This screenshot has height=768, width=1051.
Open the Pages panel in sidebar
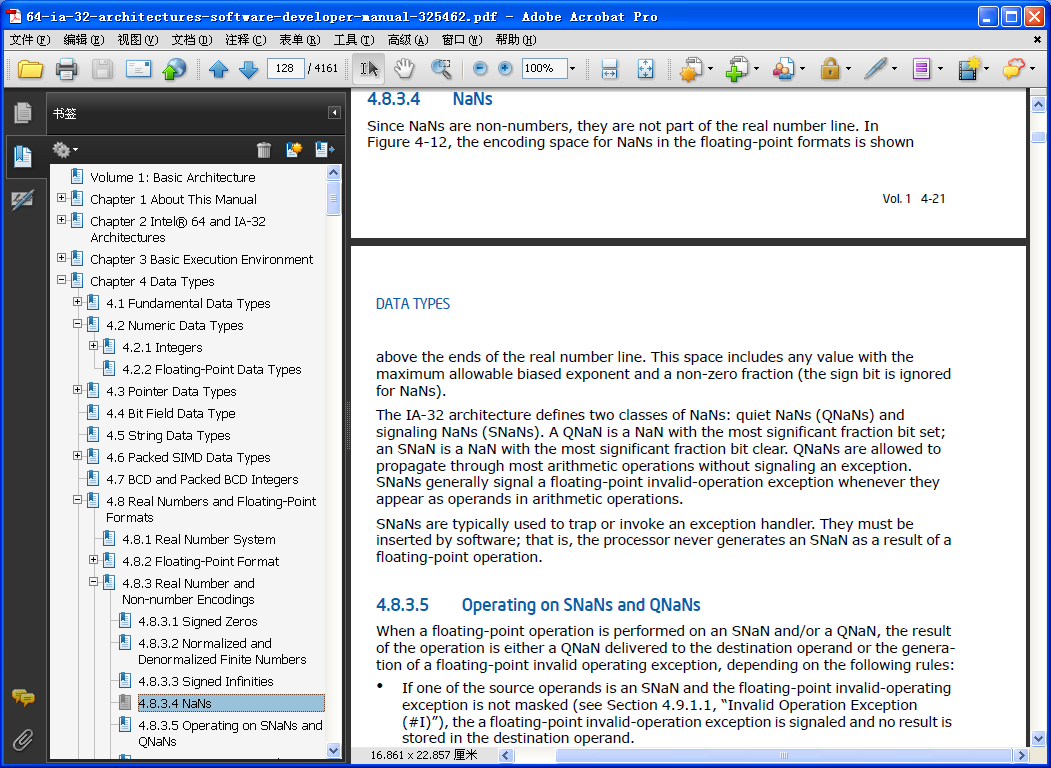pyautogui.click(x=23, y=113)
